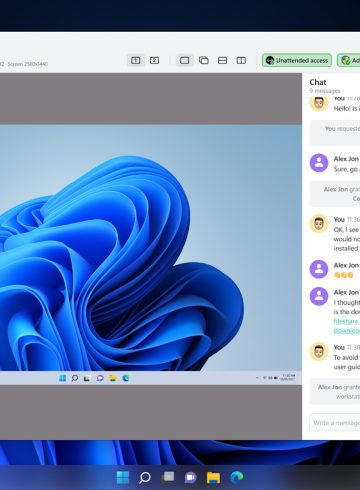Screen dimensions: 360x490
Task: Open the local Windows Start menu
Action: click(x=123, y=477)
